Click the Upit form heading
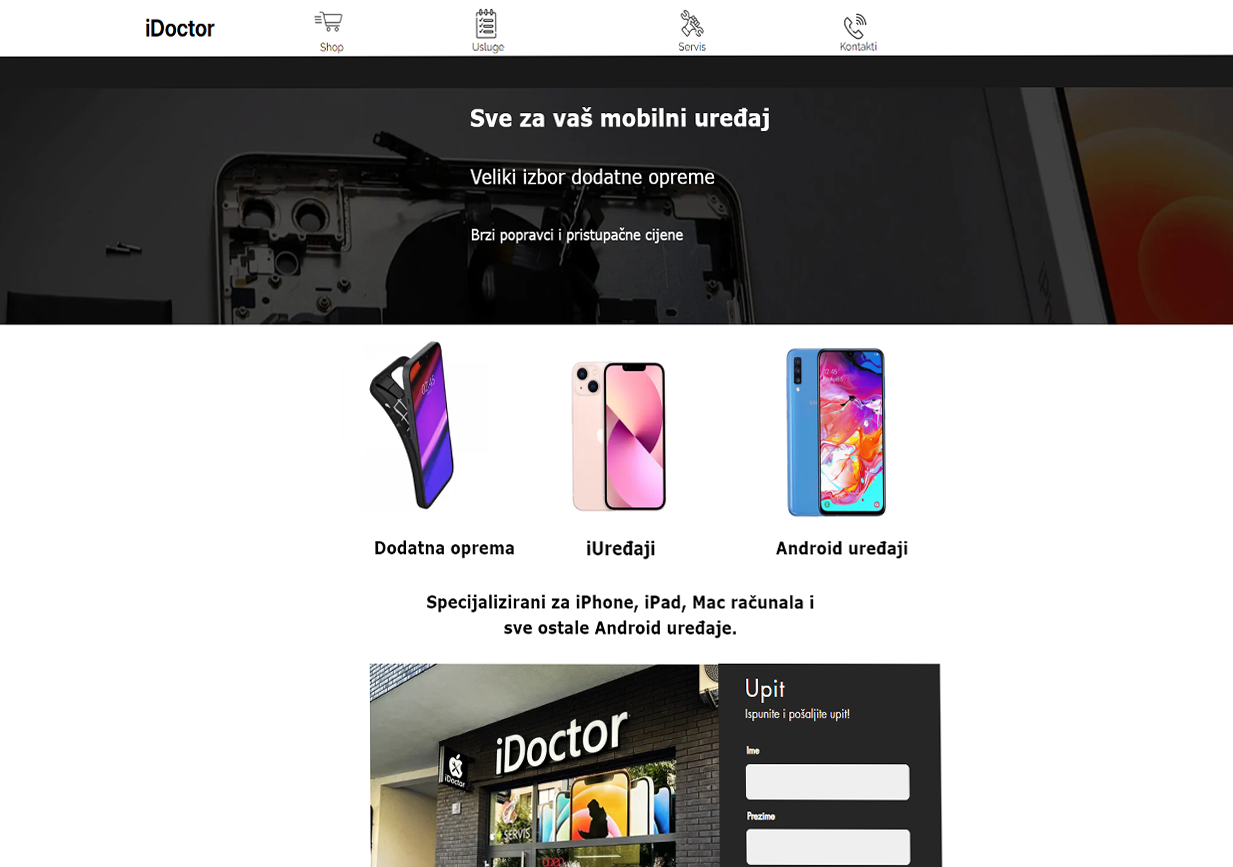1233x867 pixels. tap(765, 688)
